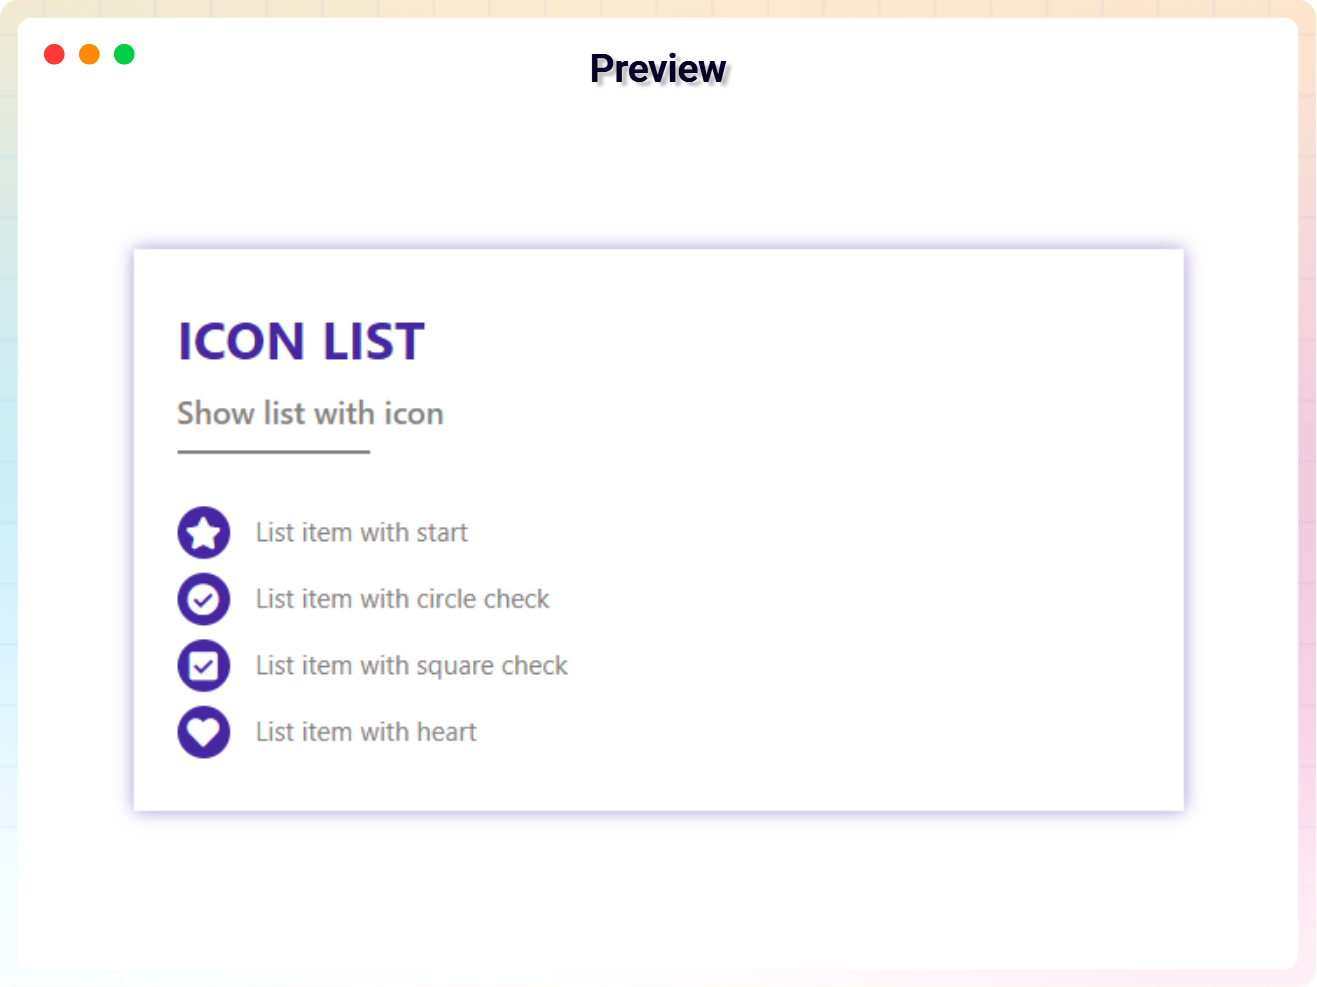The height and width of the screenshot is (987, 1317).
Task: Select the 'List item with start' text
Action: pyautogui.click(x=361, y=532)
